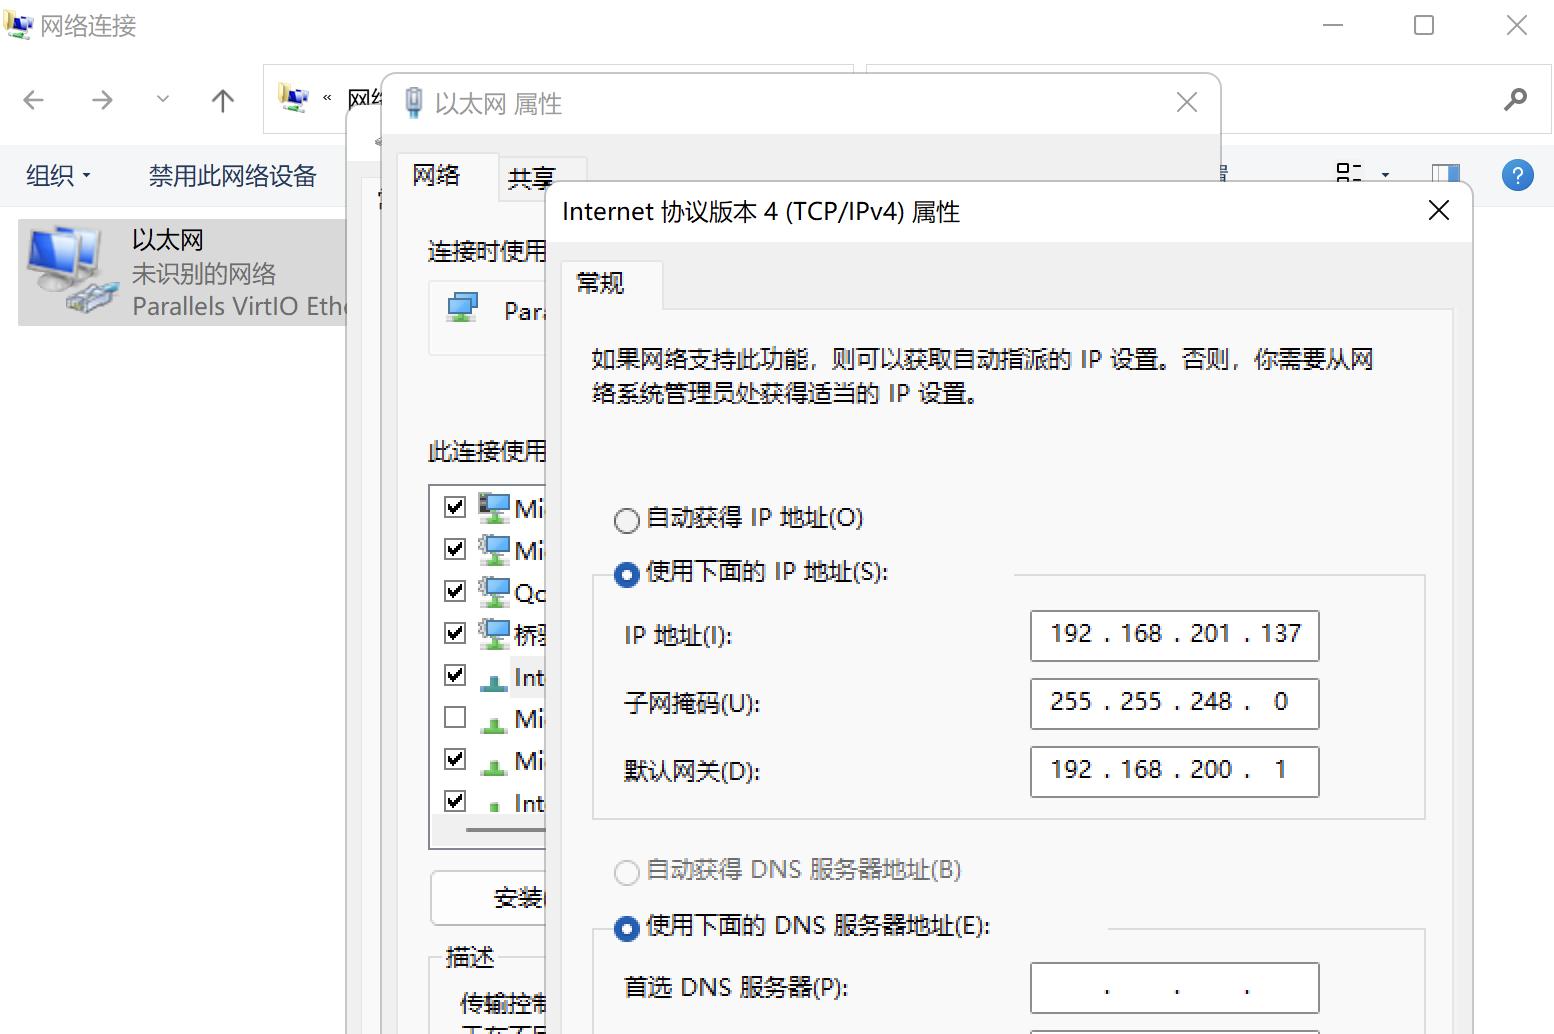Image resolution: width=1554 pixels, height=1034 pixels.
Task: Click the 以太网 connection name text
Action: [x=168, y=240]
